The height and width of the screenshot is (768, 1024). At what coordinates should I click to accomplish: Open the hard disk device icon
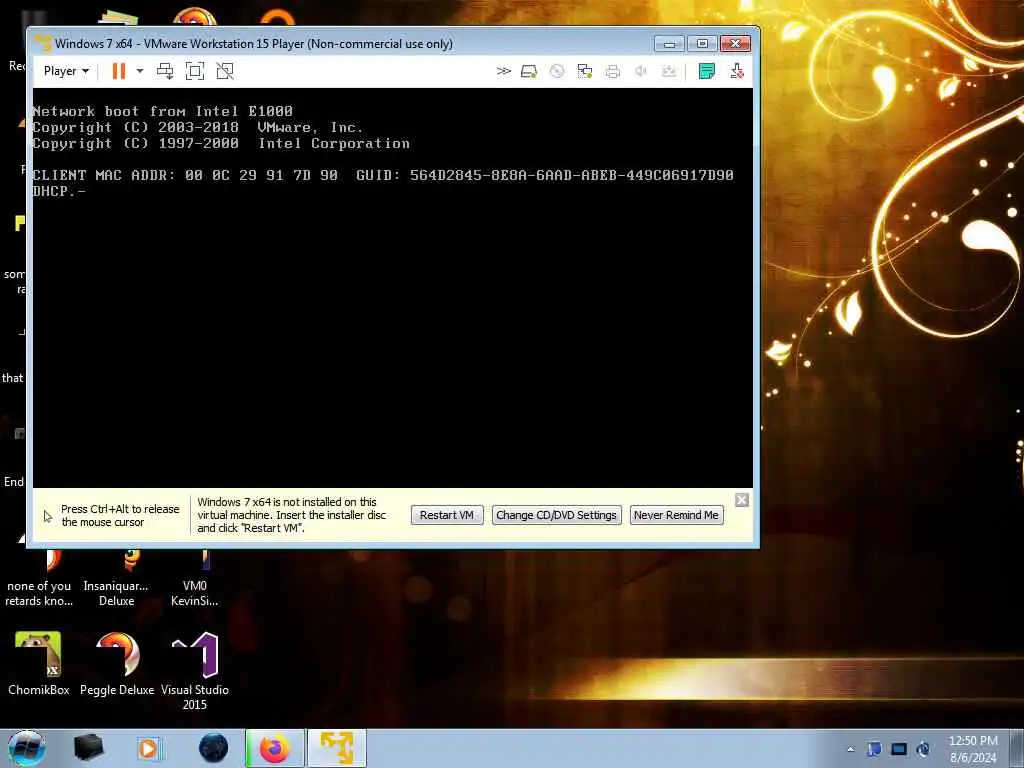pyautogui.click(x=529, y=71)
